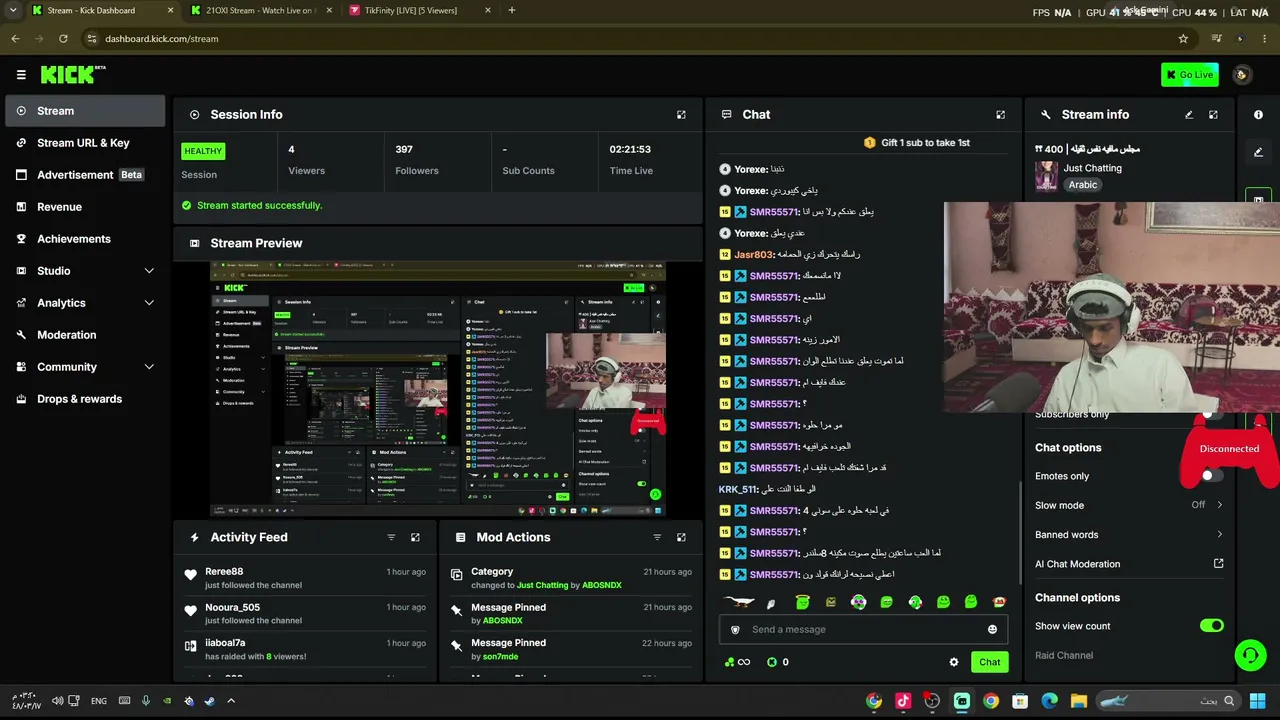Open AI Chat Moderation external link
Image resolution: width=1280 pixels, height=720 pixels.
pos(1218,564)
